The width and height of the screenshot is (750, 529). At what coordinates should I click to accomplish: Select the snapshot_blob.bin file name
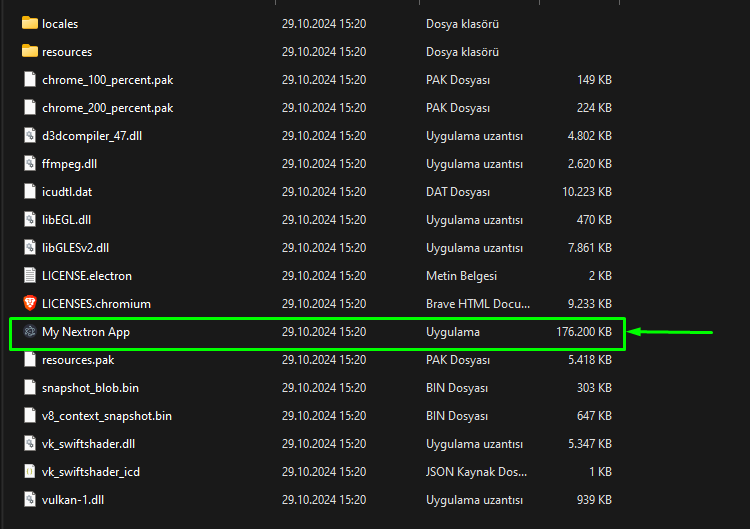point(90,387)
